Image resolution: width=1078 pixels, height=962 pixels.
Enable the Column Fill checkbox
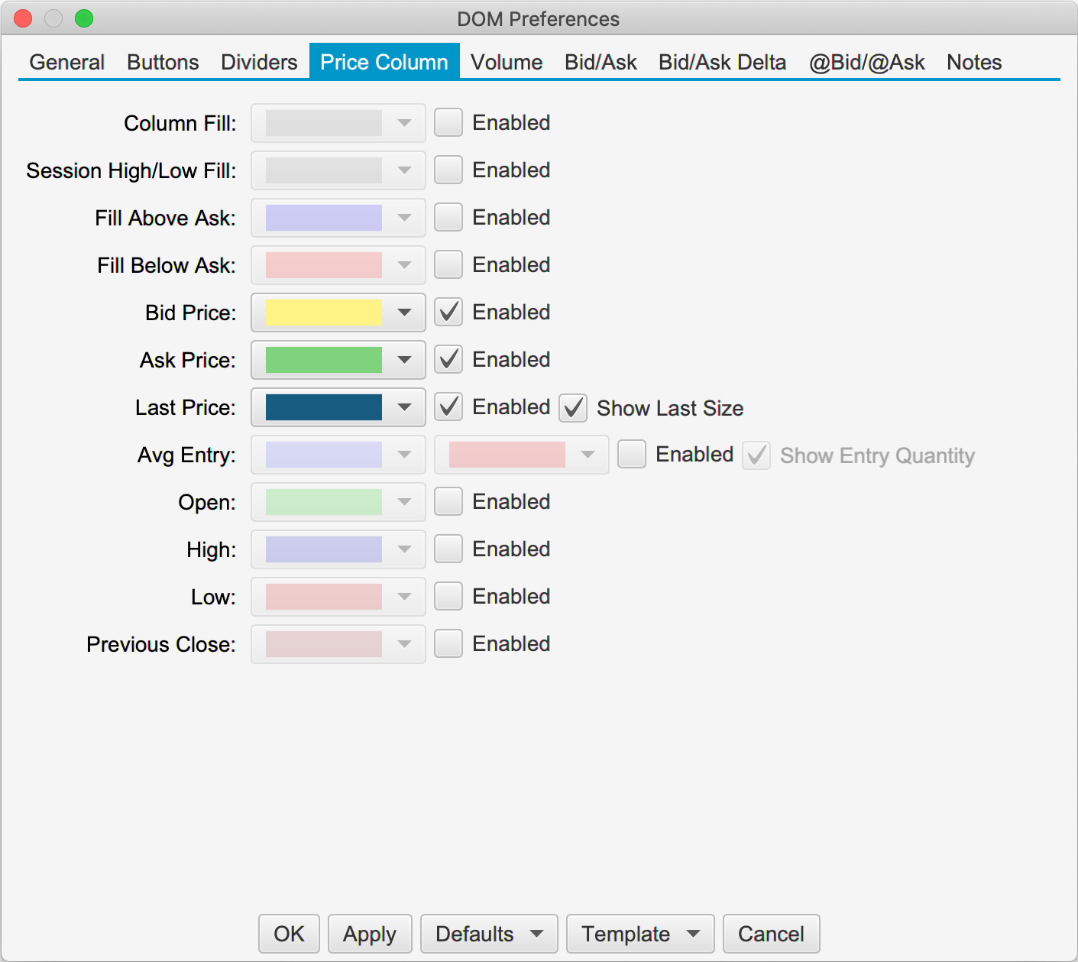[449, 123]
